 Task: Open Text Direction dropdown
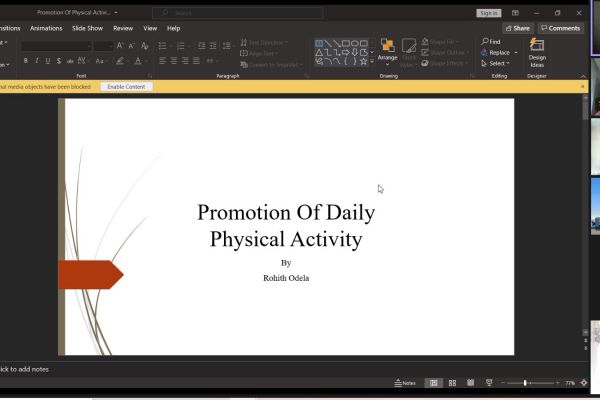[x=264, y=42]
